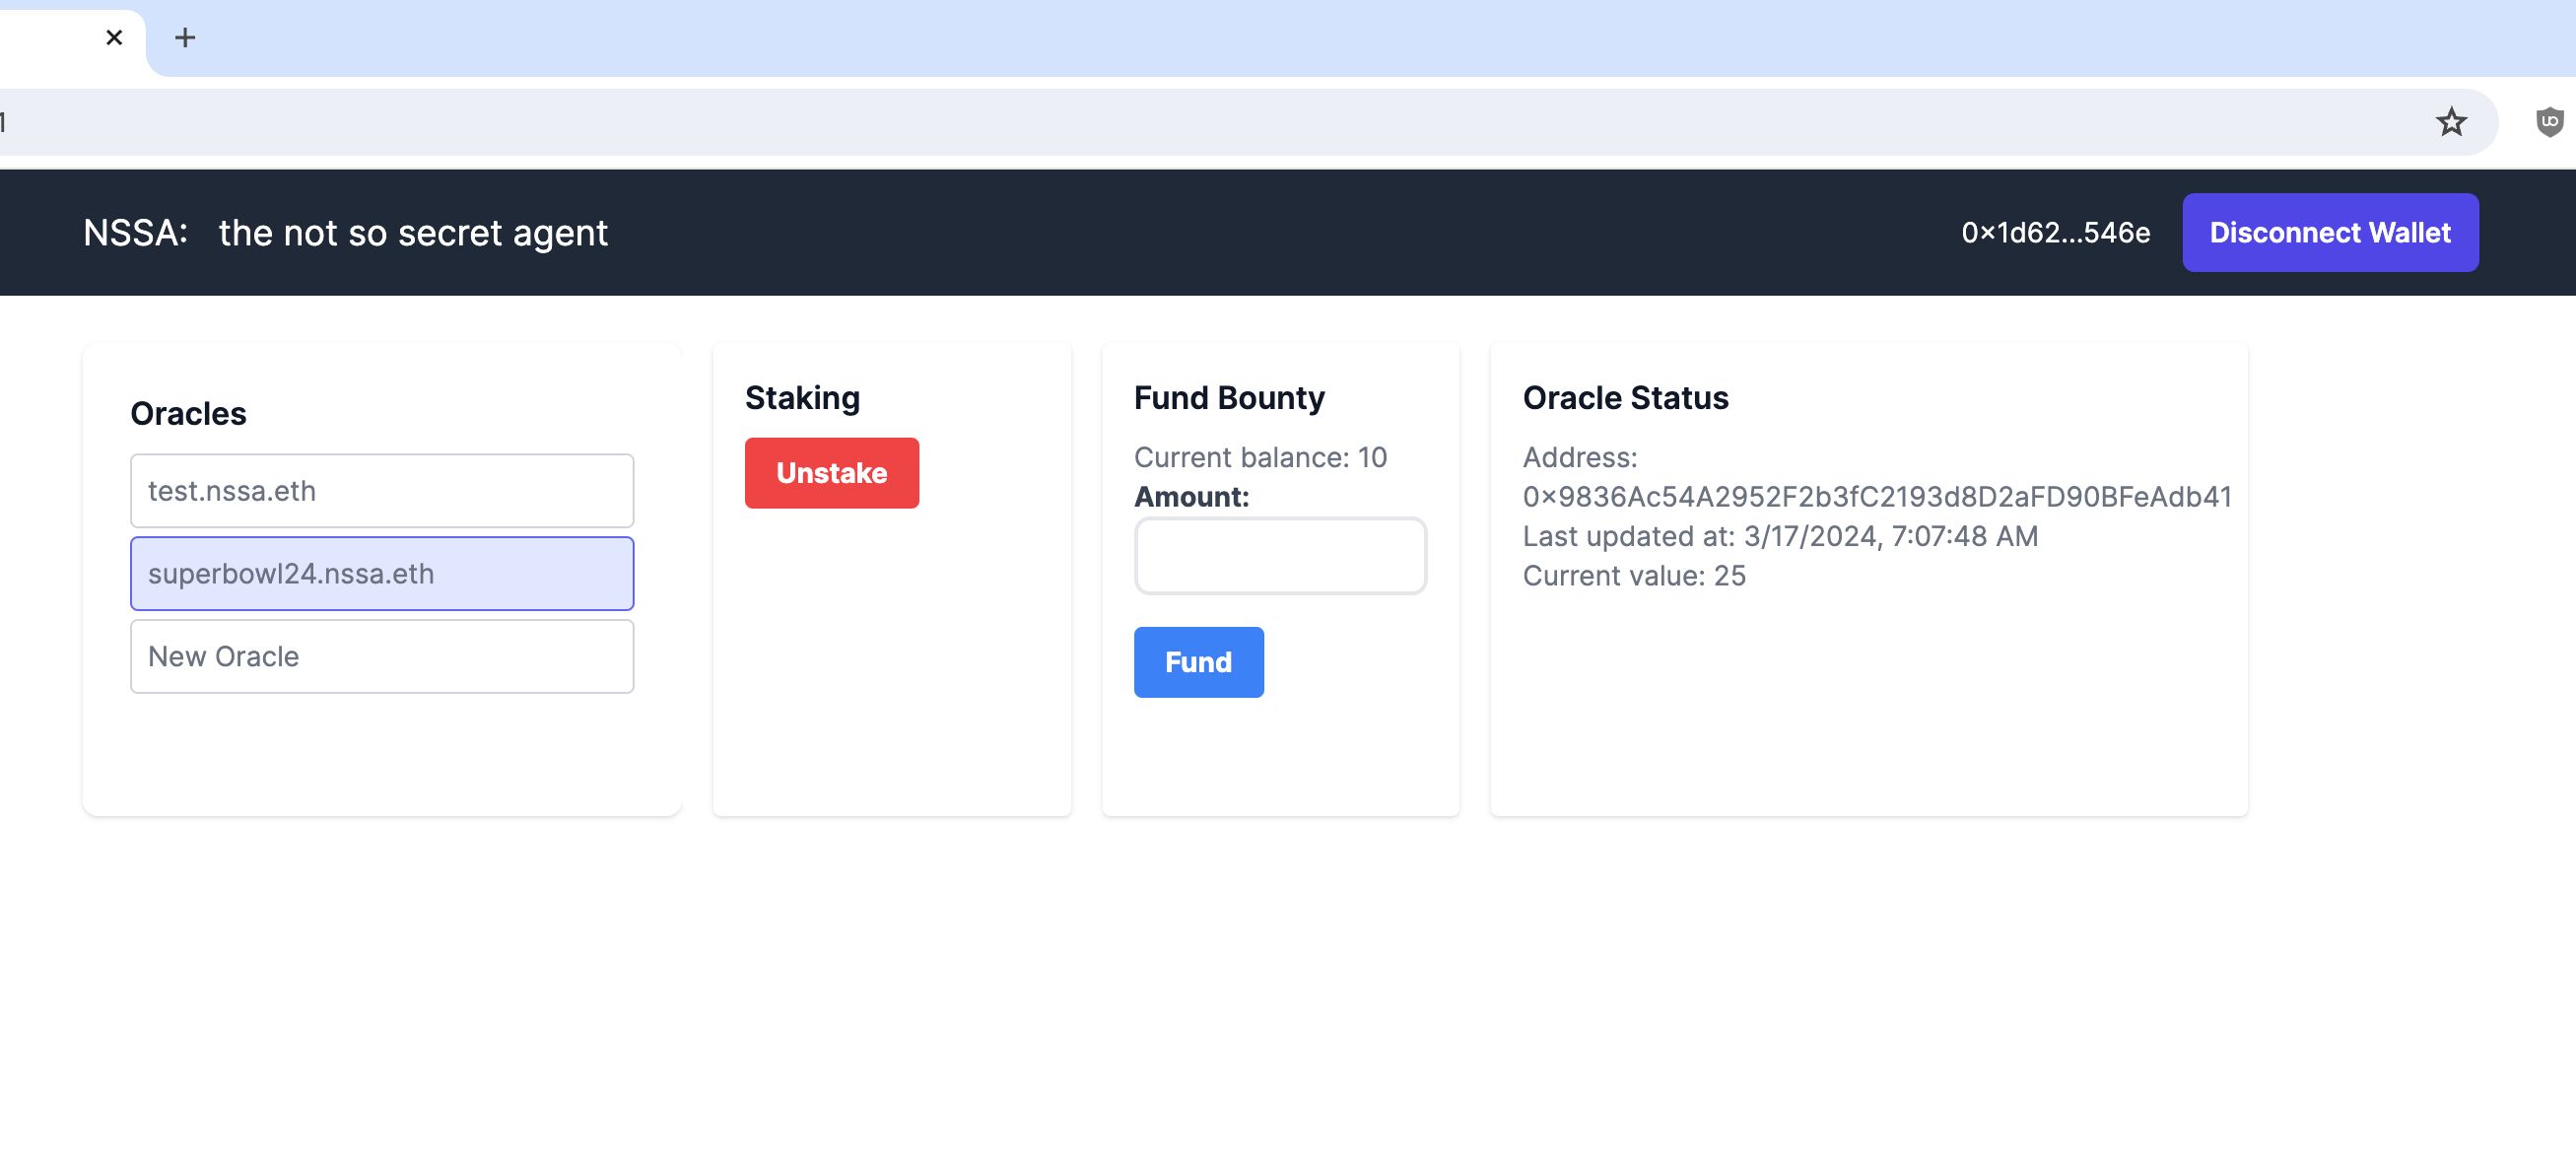Click the blue Fund button
The width and height of the screenshot is (2576, 1167).
1198,663
